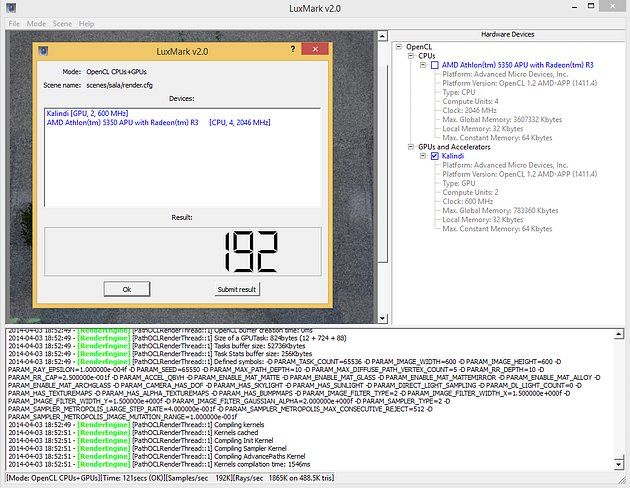This screenshot has width=630, height=488.
Task: Click the 'OpenCL CPUs+GPUs' mode value
Action: [x=117, y=72]
